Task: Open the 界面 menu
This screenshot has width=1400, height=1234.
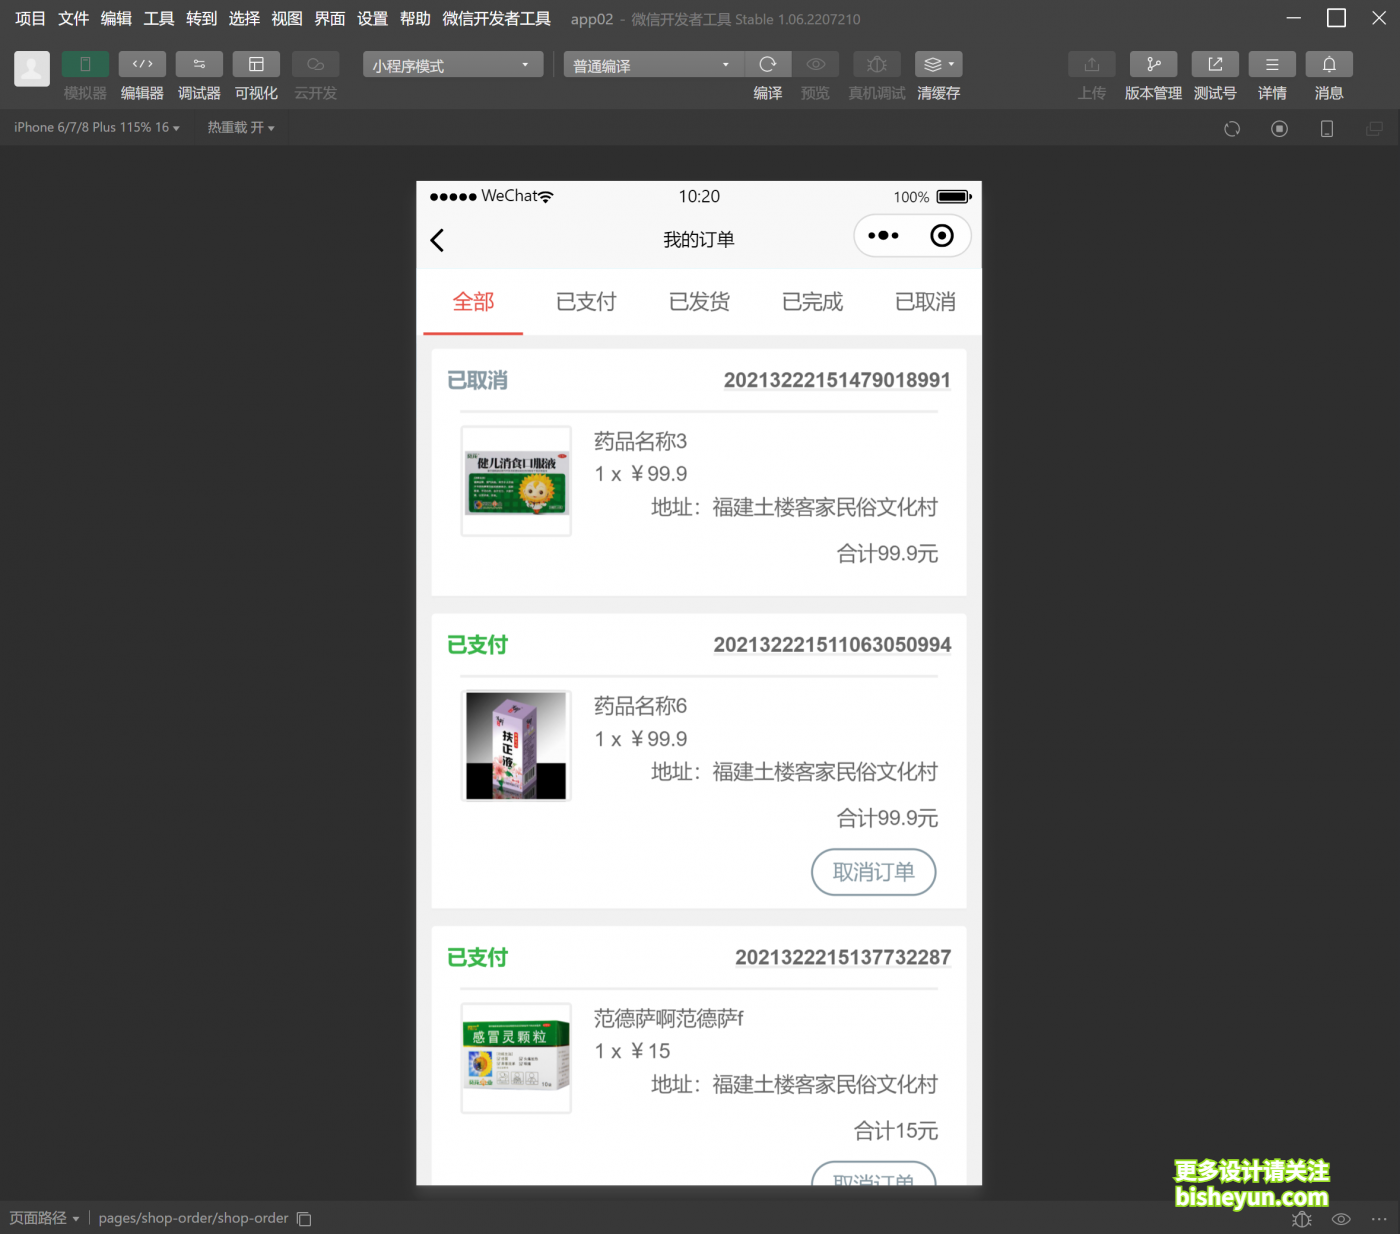Action: coord(329,19)
